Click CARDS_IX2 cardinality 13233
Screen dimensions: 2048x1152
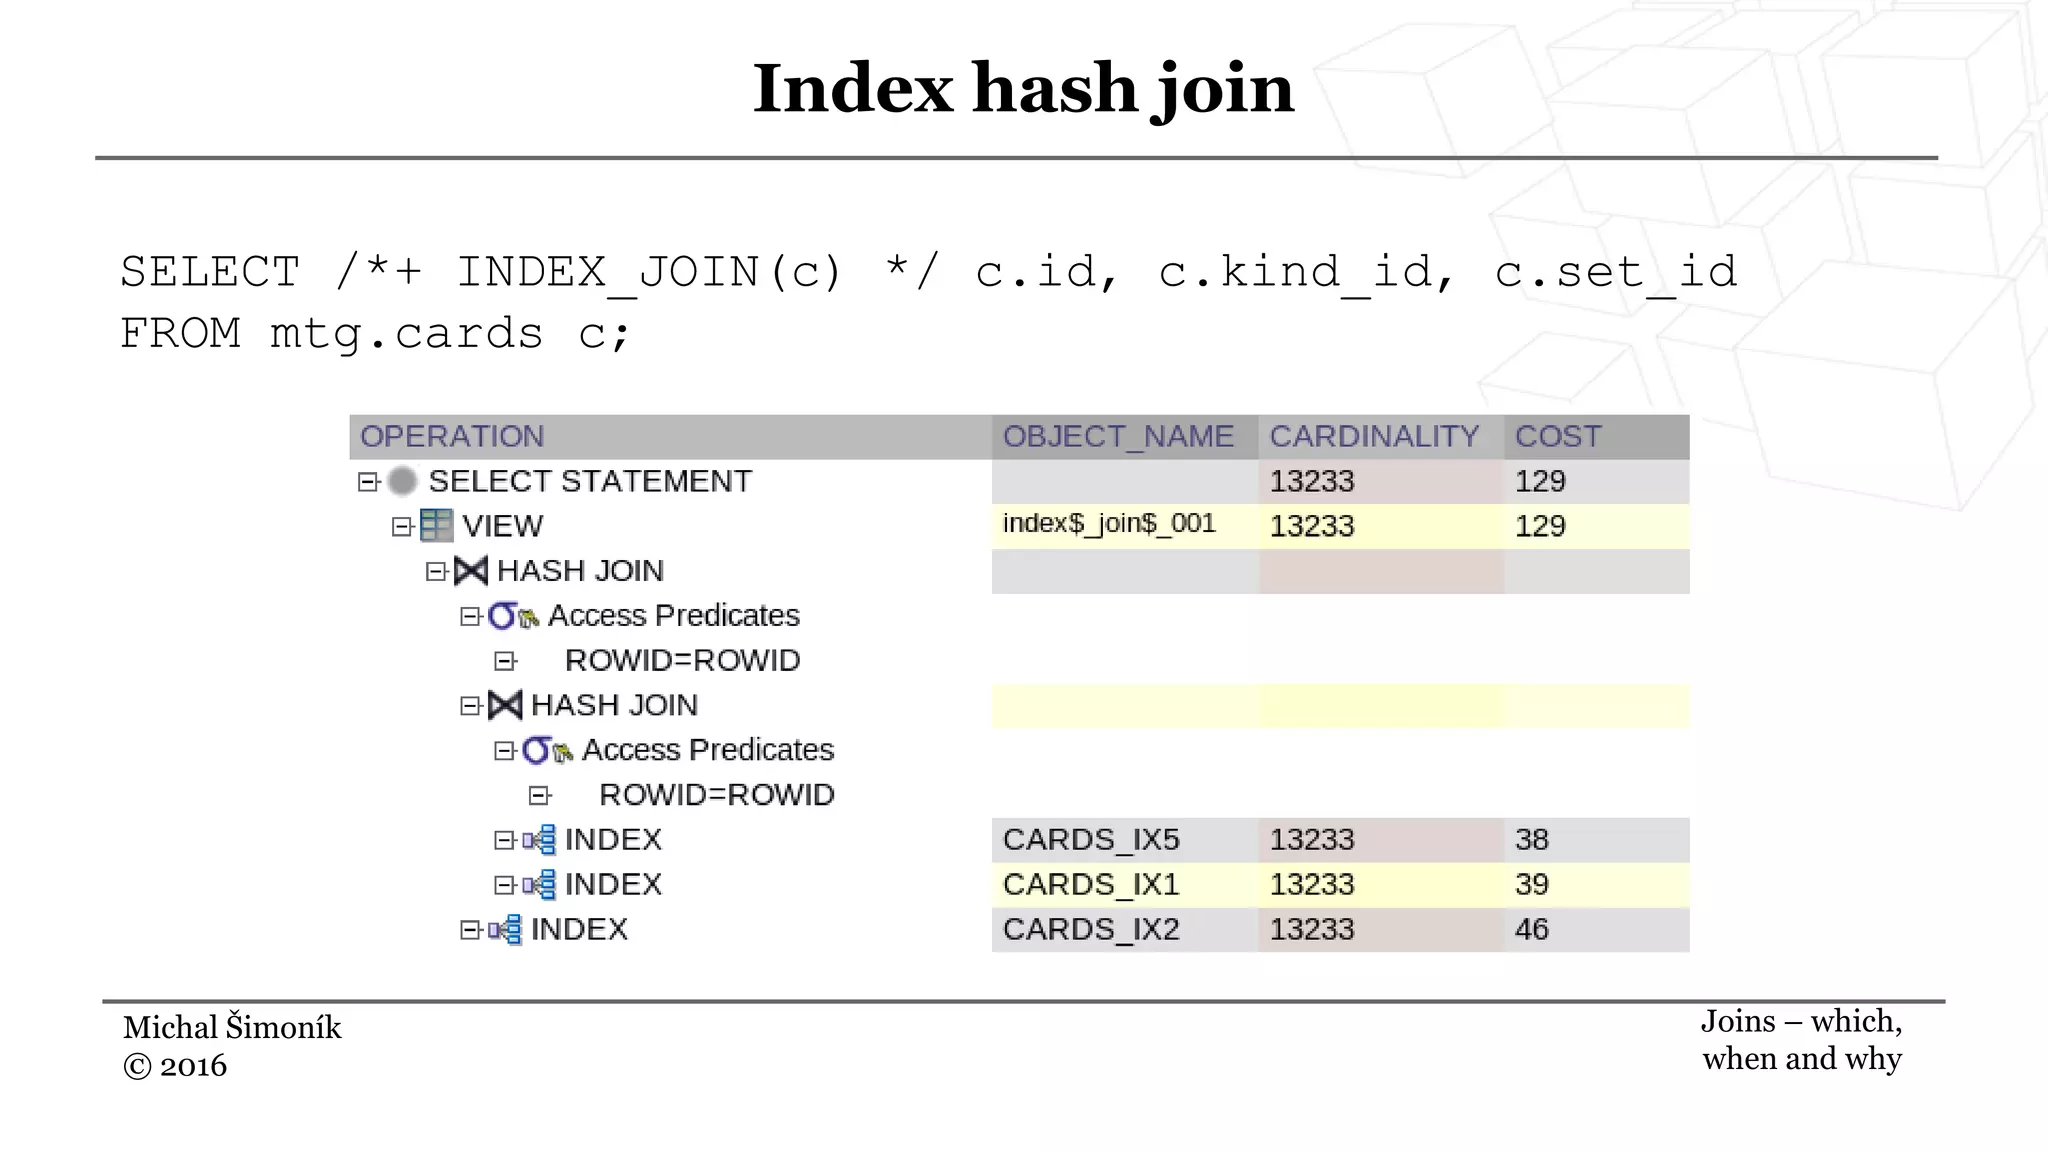click(1312, 930)
